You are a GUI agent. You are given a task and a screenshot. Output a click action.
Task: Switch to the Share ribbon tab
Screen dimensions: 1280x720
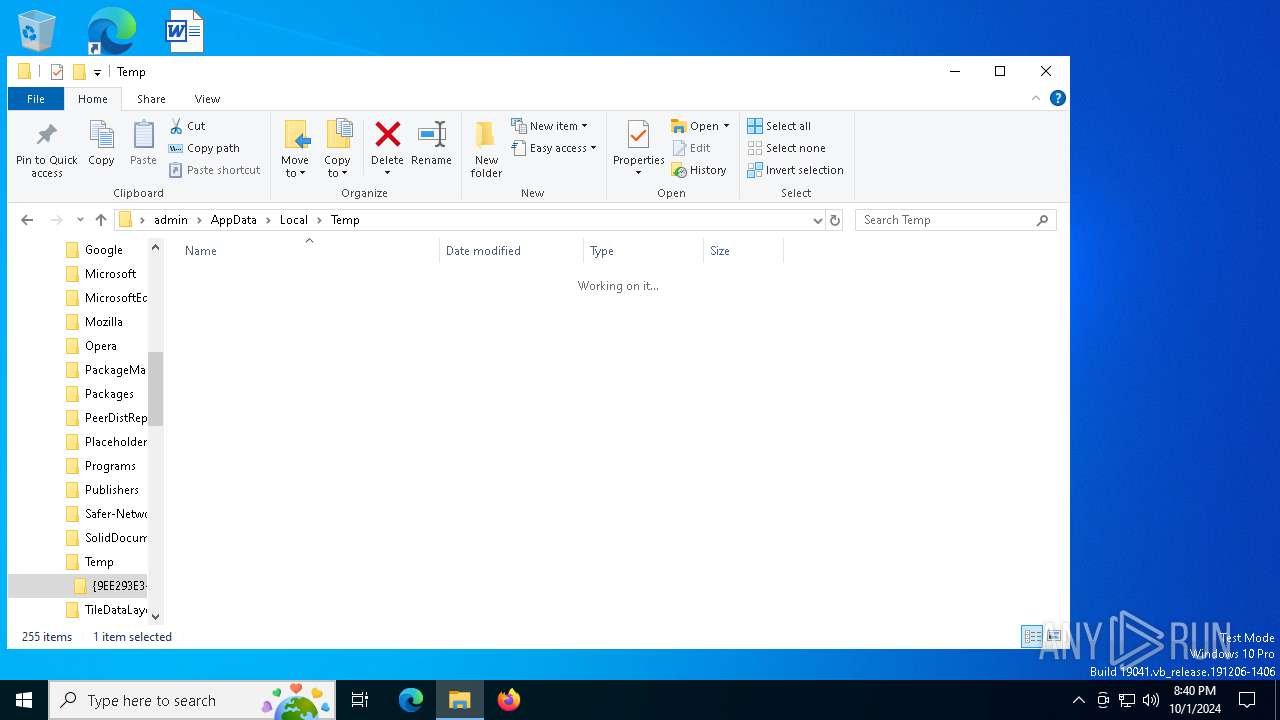click(151, 99)
